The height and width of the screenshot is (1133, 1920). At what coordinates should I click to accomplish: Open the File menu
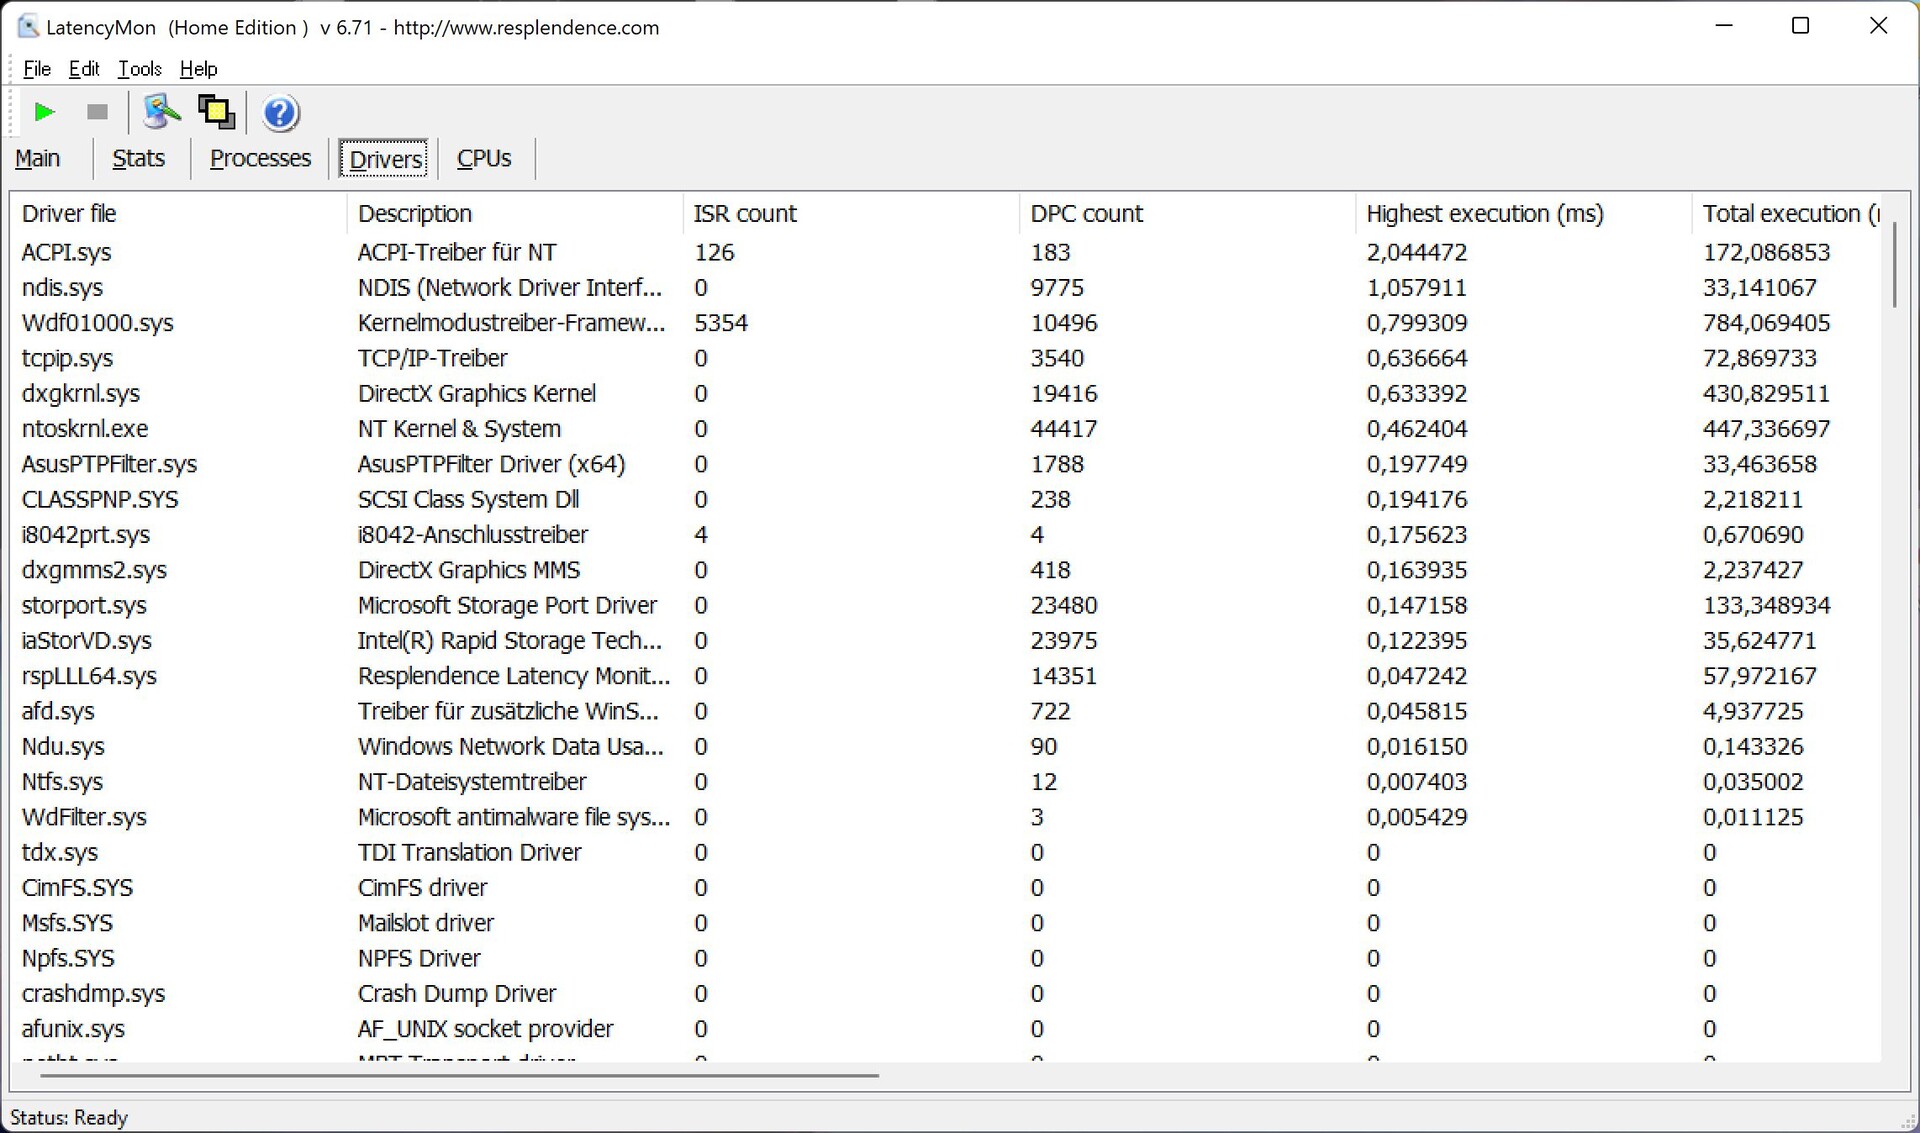(37, 69)
